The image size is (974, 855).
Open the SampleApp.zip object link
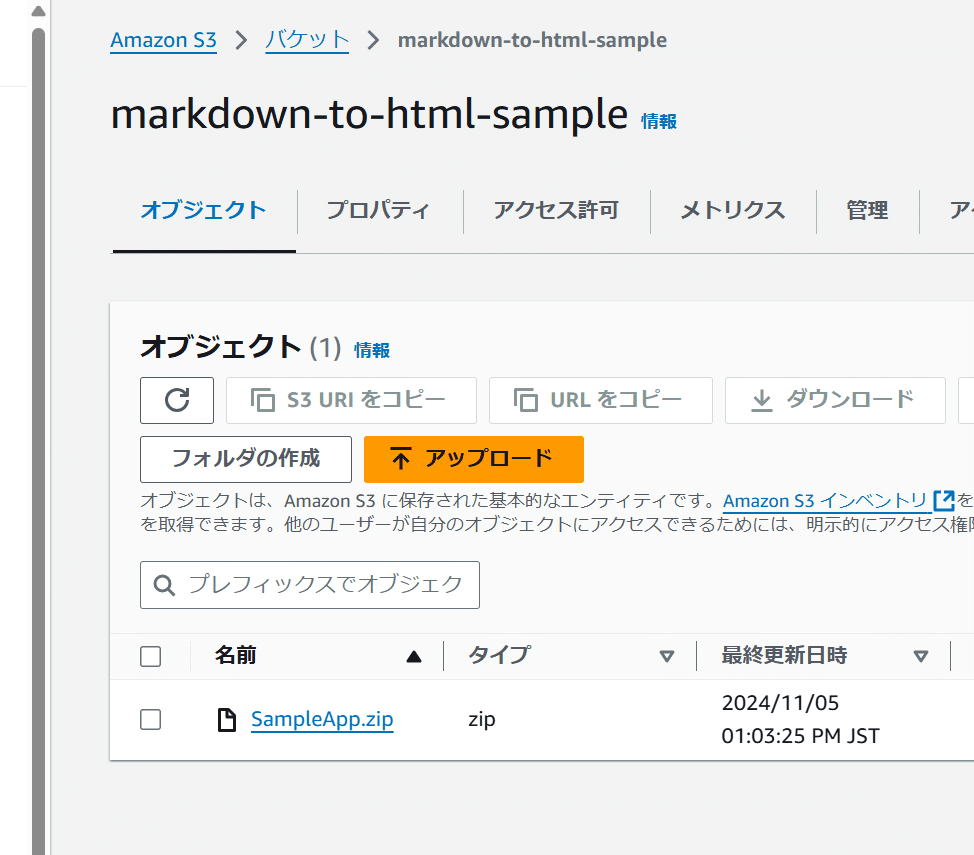click(x=322, y=719)
